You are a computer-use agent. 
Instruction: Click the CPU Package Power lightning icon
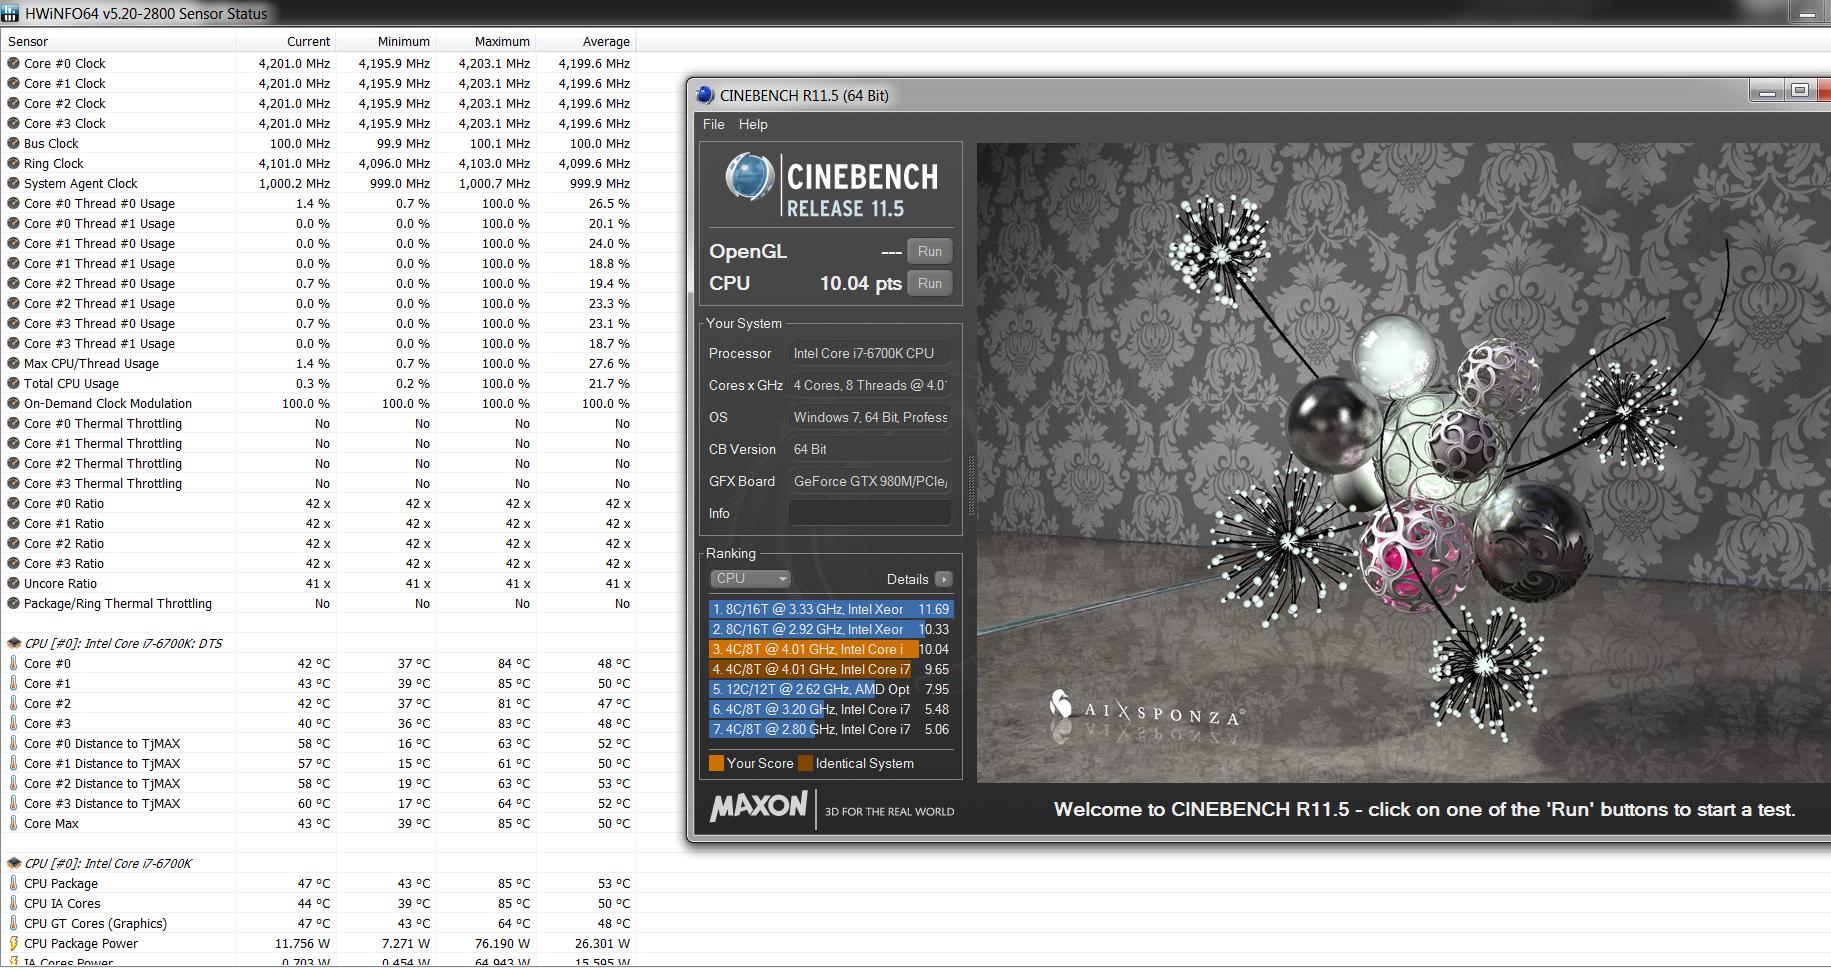14,943
